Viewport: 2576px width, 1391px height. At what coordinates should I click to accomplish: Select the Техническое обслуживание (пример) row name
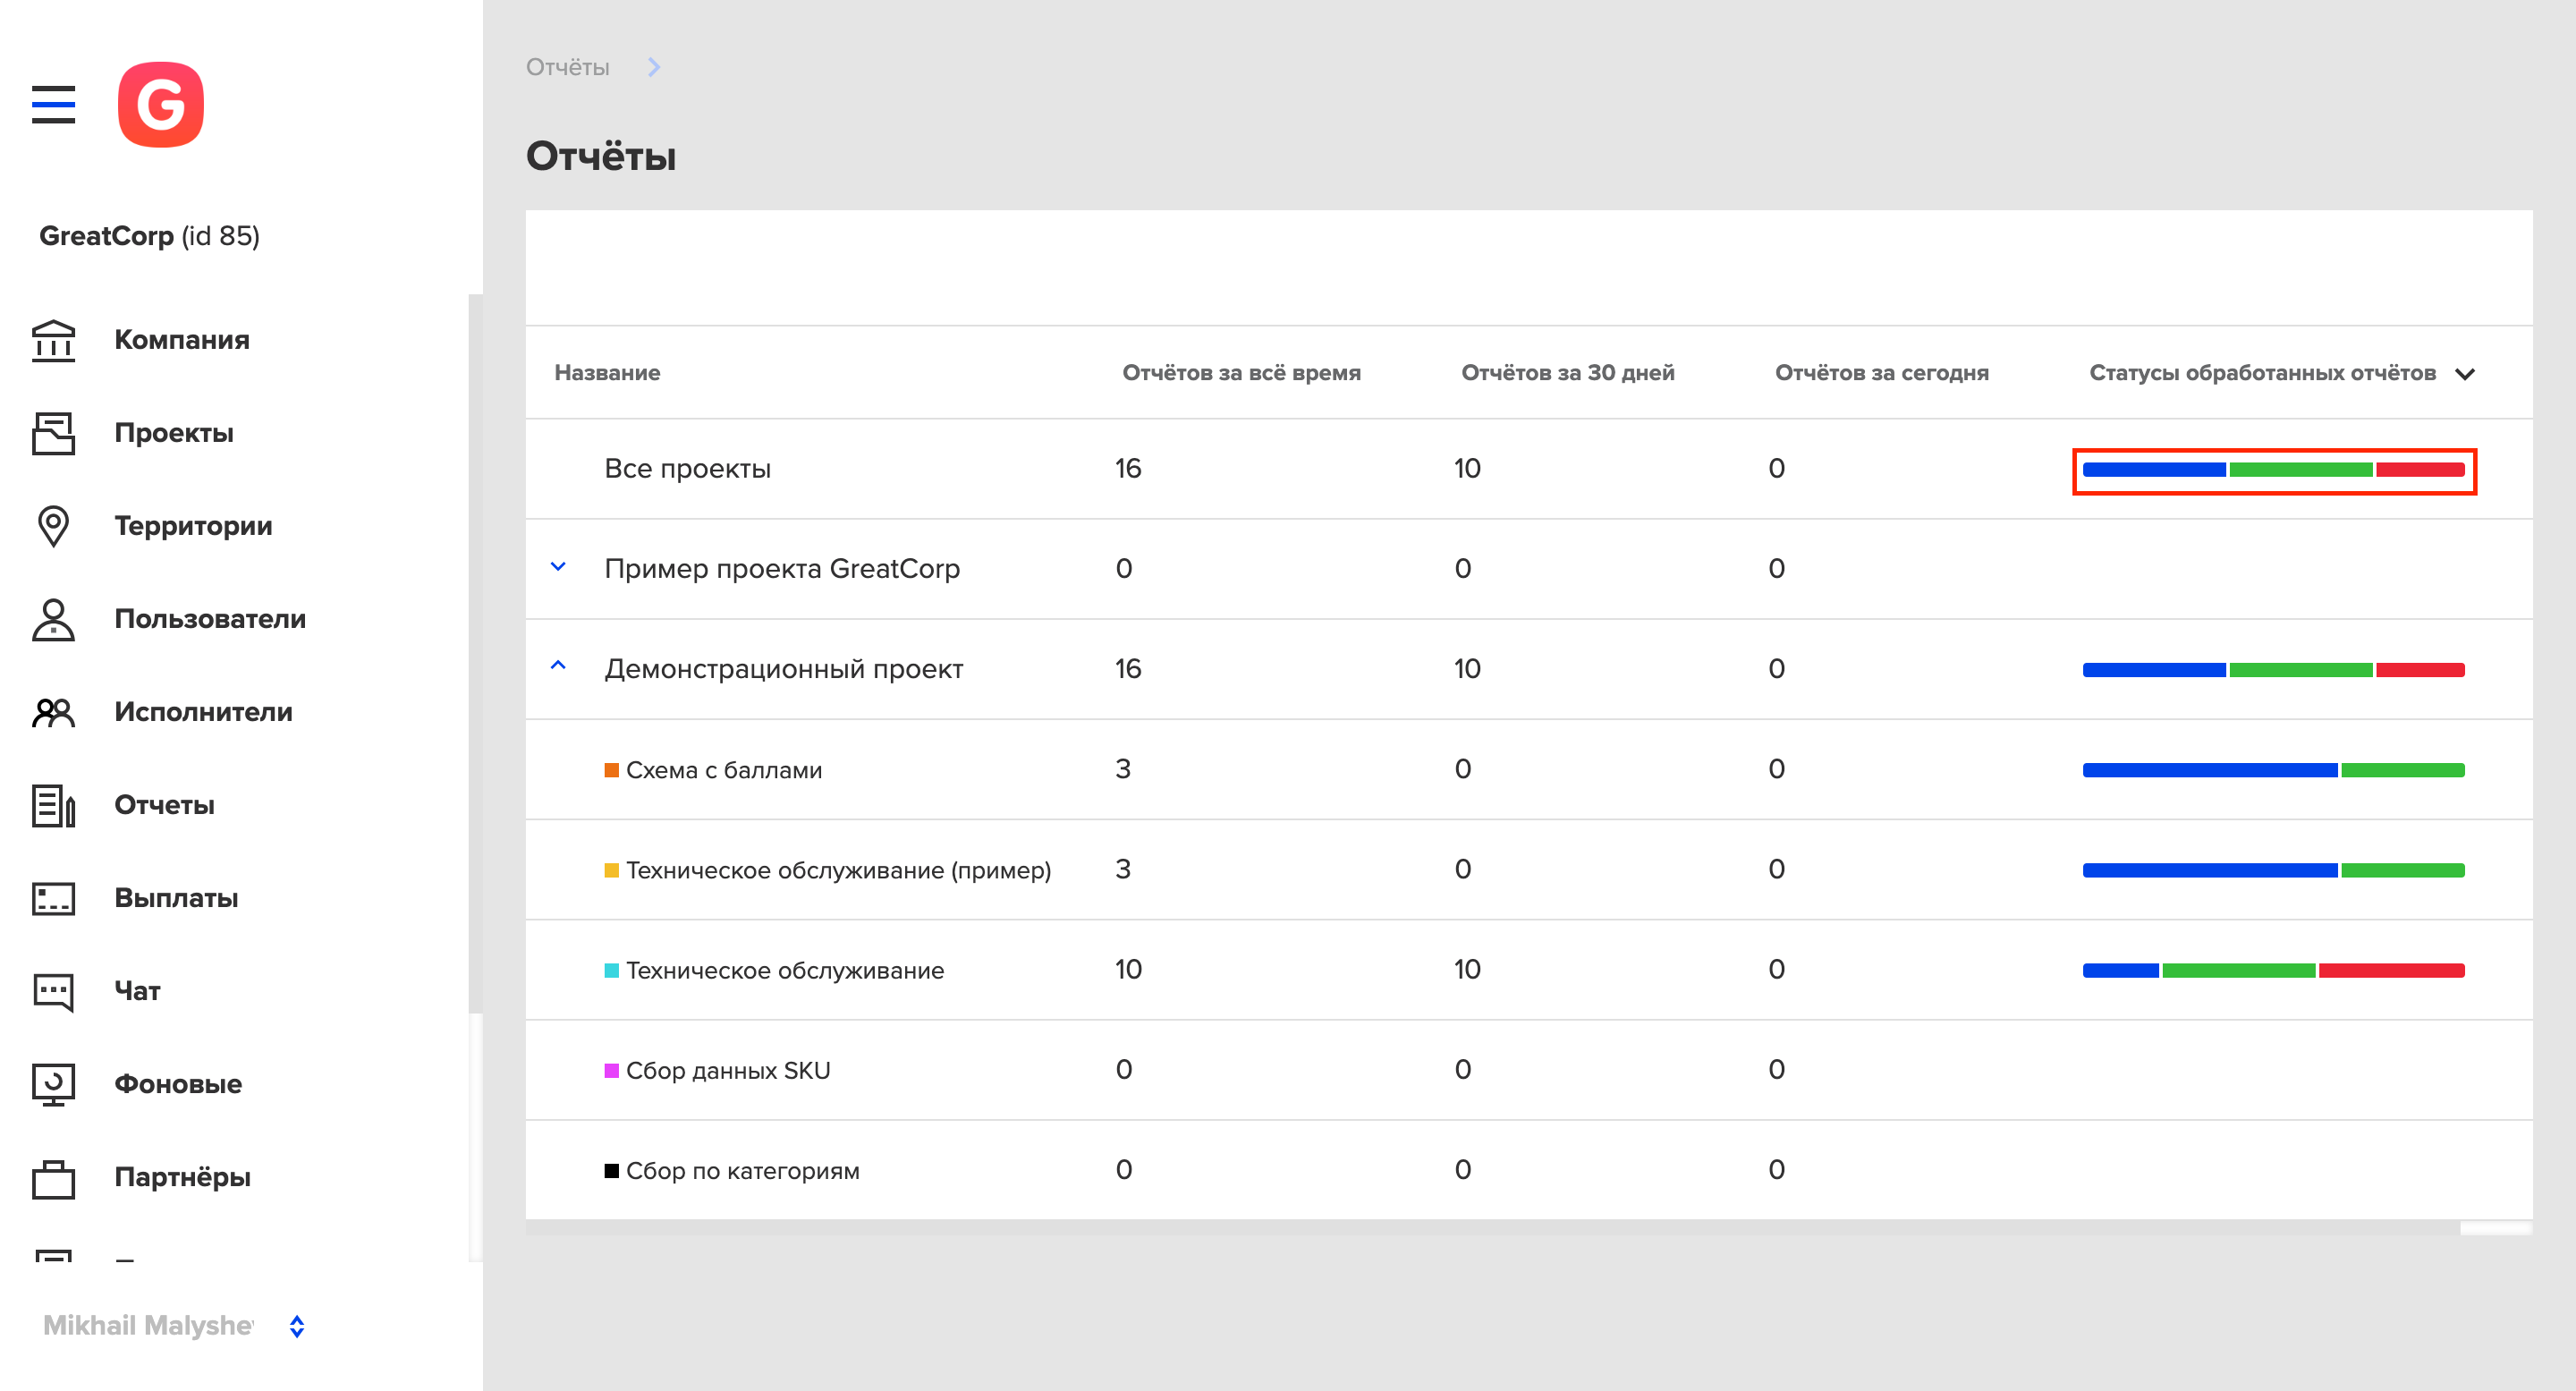838,870
